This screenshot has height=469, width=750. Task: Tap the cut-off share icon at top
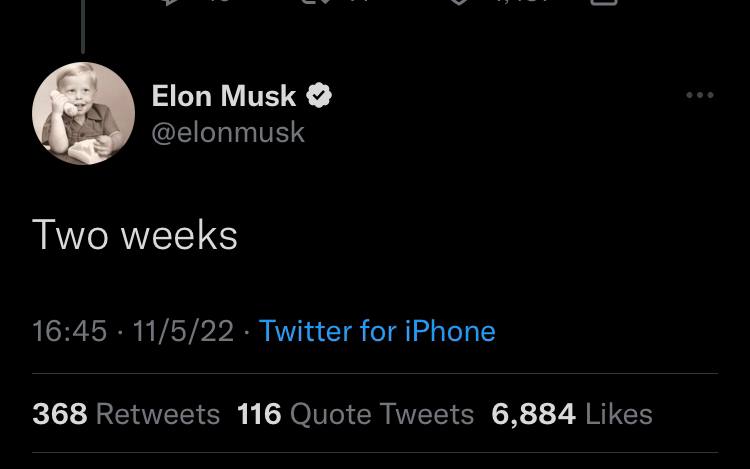pyautogui.click(x=604, y=2)
